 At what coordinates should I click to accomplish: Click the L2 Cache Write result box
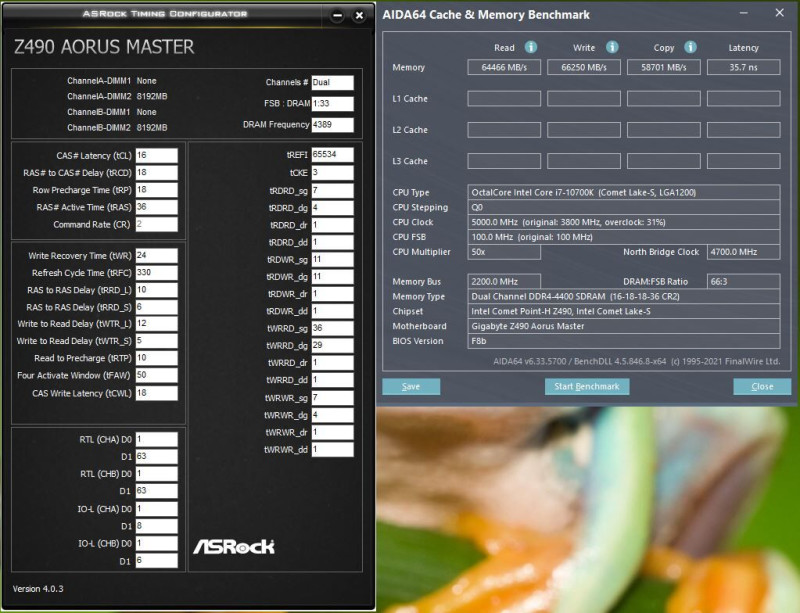(x=584, y=130)
